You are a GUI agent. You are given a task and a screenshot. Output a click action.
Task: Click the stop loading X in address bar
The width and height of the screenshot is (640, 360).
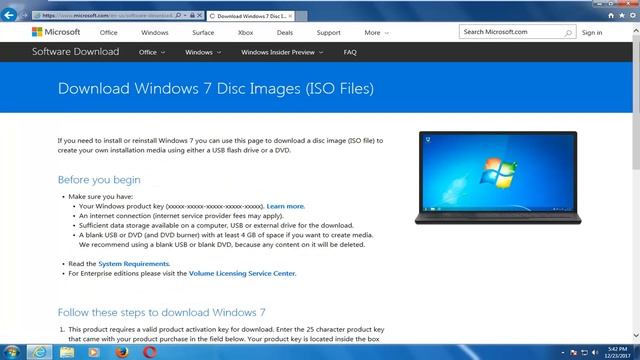[x=199, y=16]
